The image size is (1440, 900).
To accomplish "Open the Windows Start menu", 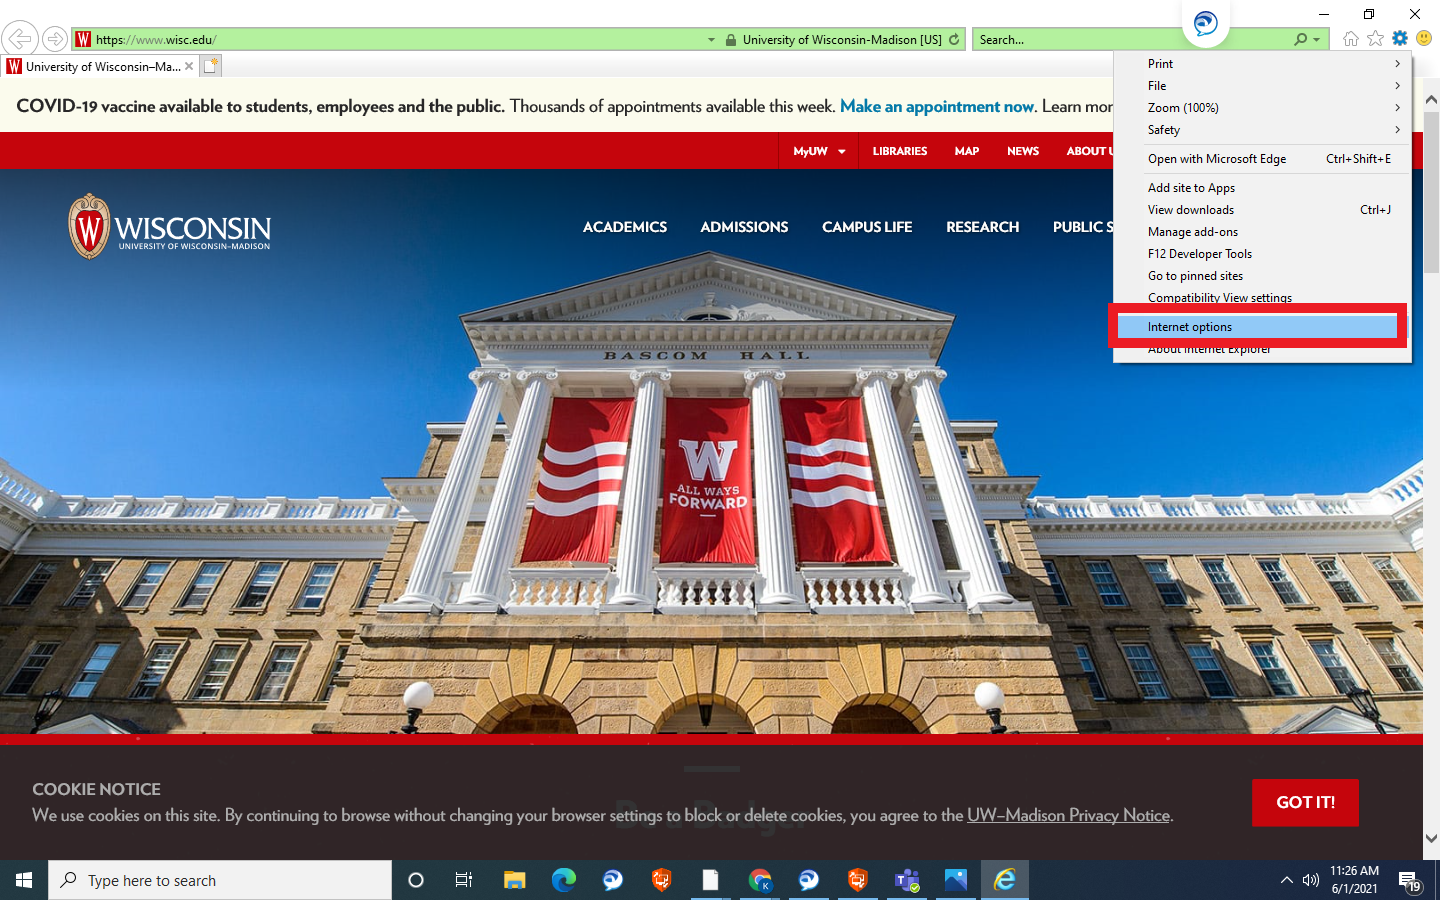I will [x=24, y=880].
